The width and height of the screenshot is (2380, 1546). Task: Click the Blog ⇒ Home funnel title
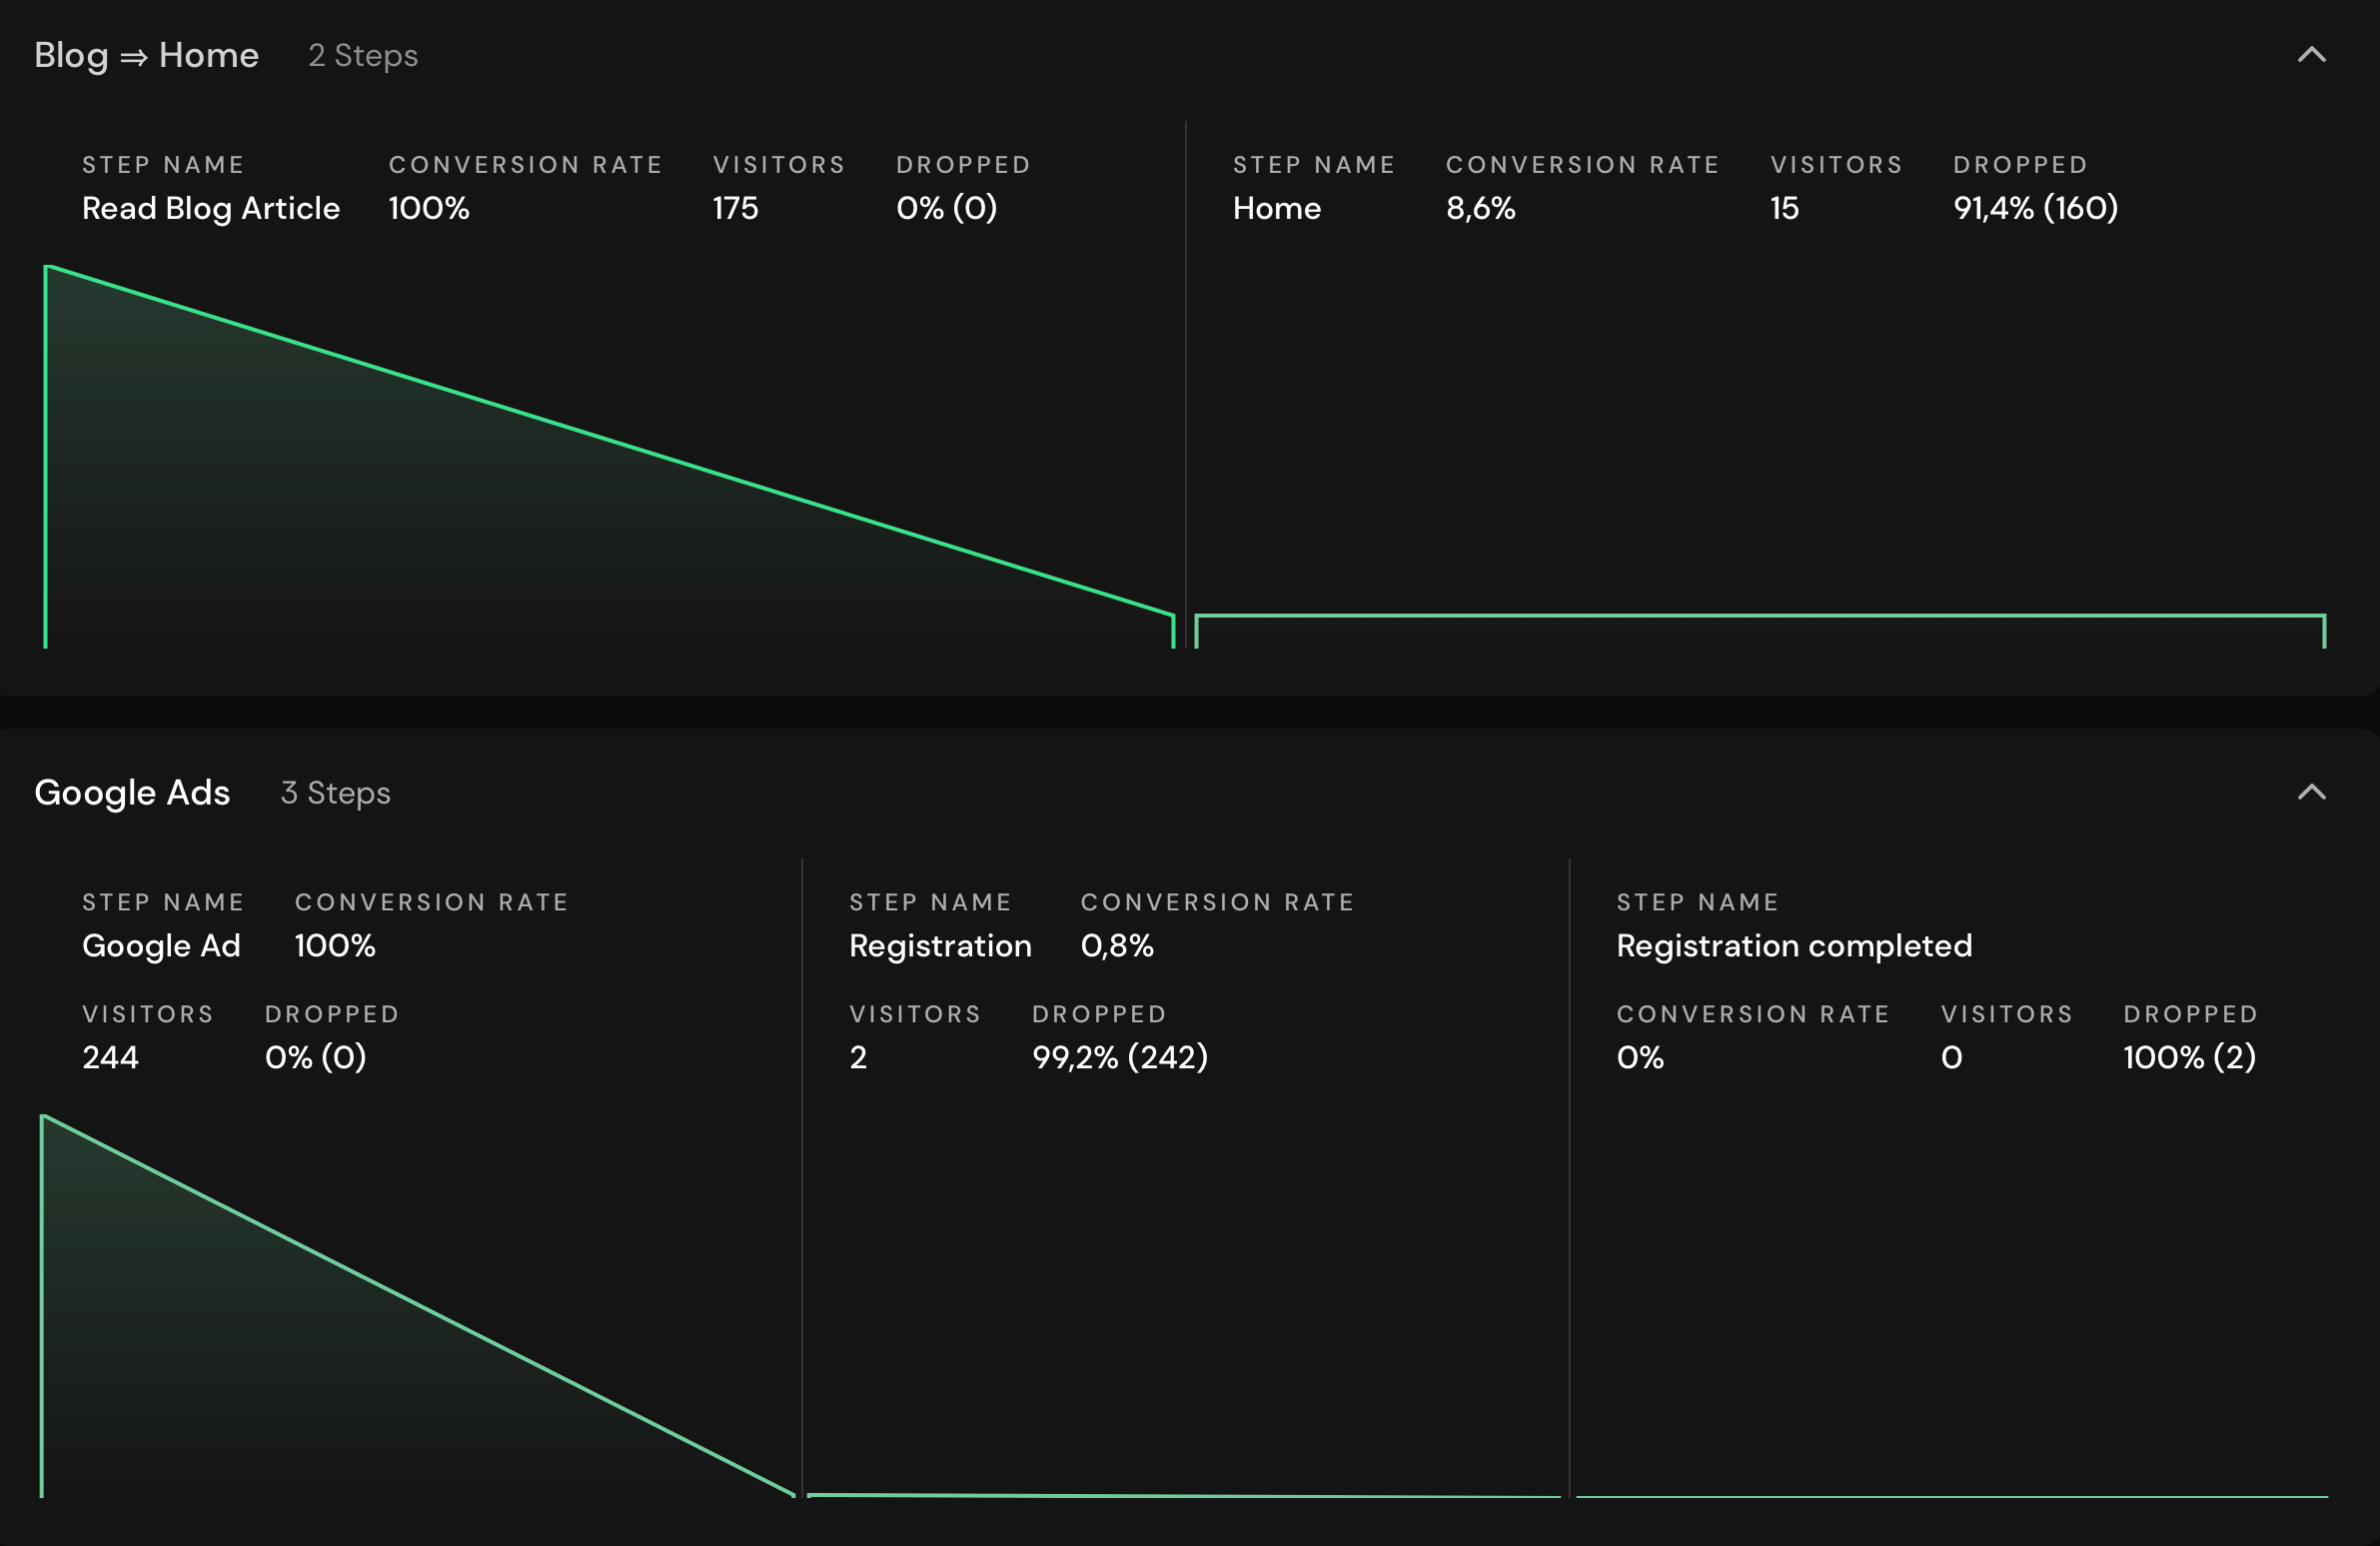tap(146, 55)
